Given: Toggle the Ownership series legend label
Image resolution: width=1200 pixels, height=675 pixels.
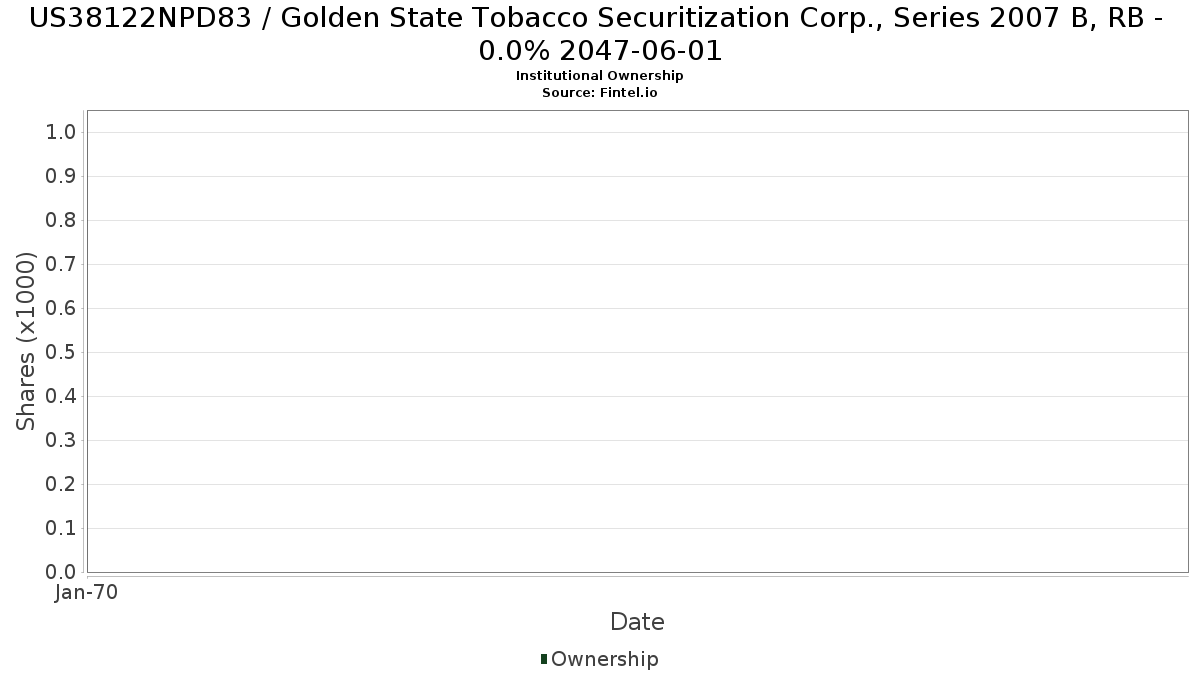Looking at the screenshot, I should point(604,659).
